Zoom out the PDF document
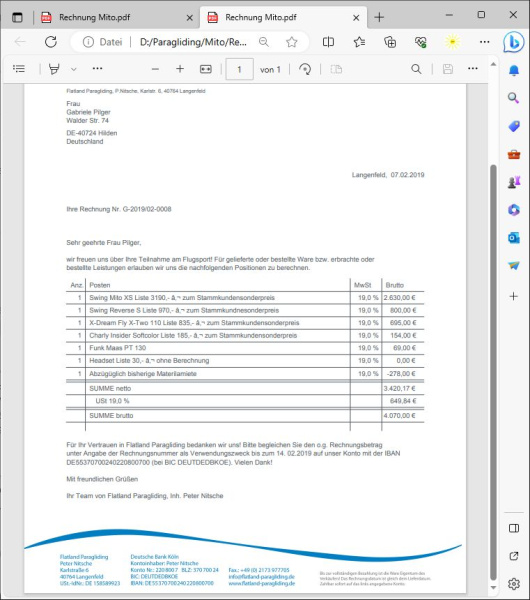The image size is (530, 600). coord(155,69)
